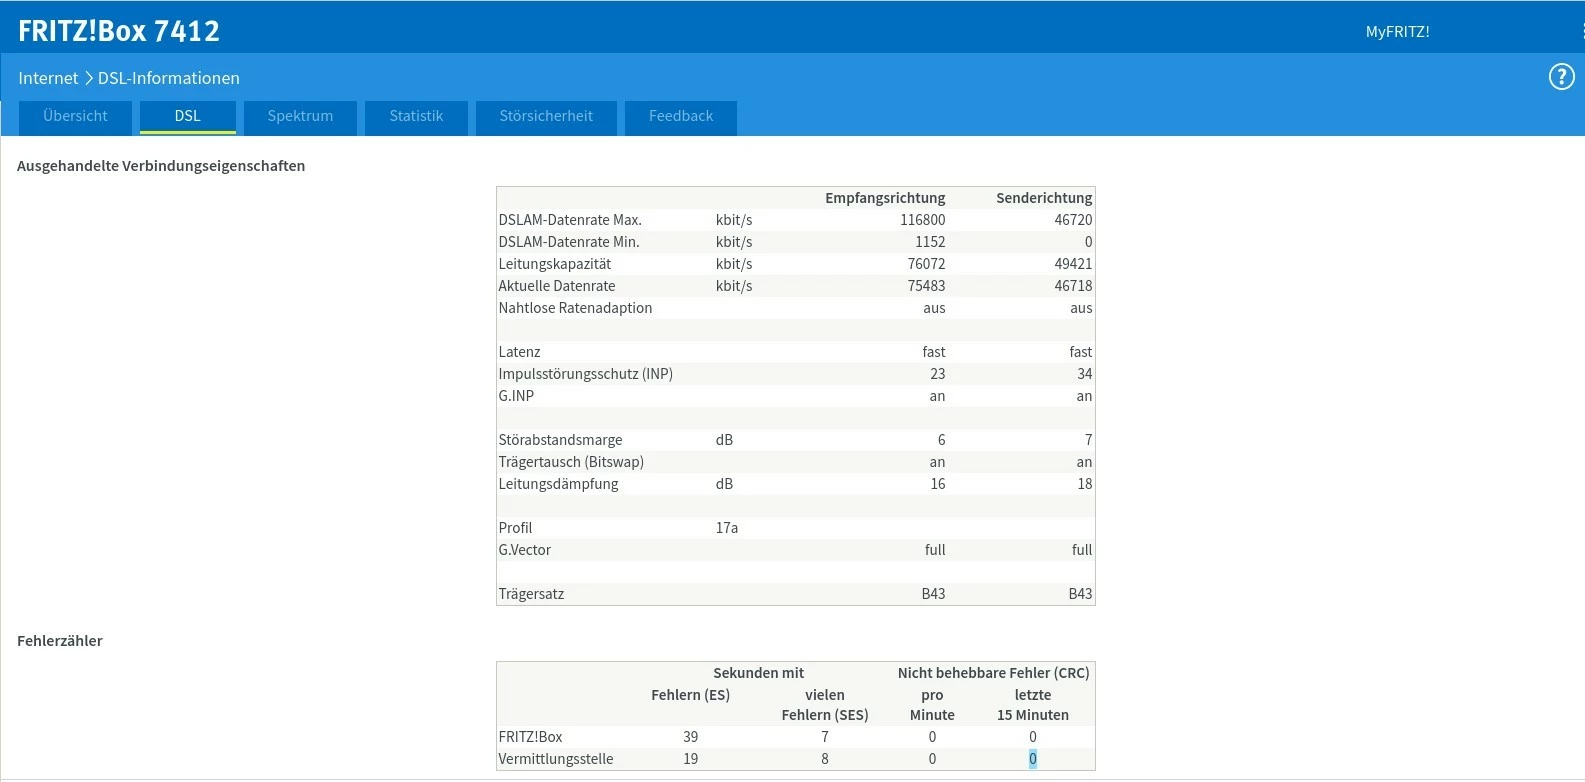Click the DSL-Informationen breadcrumb
The width and height of the screenshot is (1585, 782).
click(x=169, y=78)
